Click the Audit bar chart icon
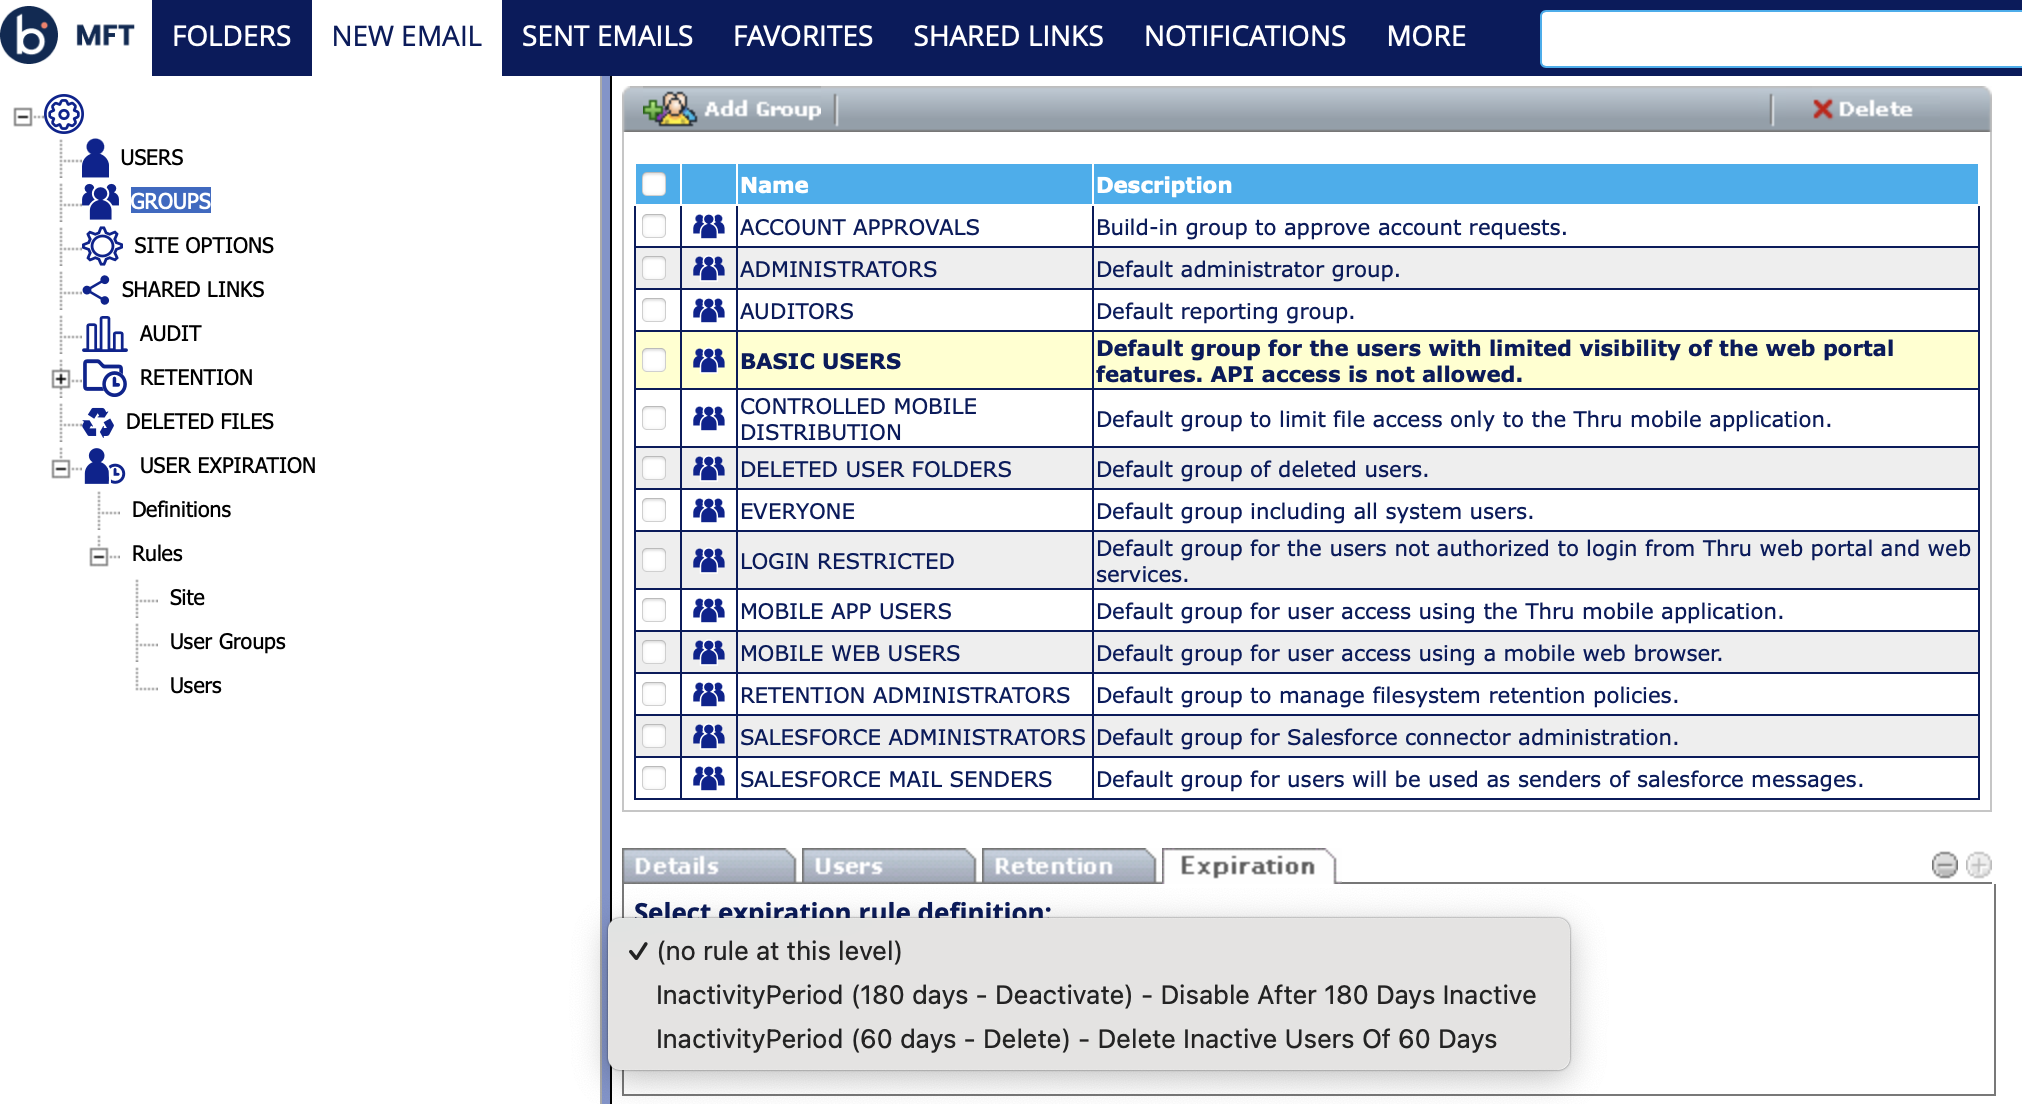Screen dimensions: 2022x1104 click(x=105, y=334)
